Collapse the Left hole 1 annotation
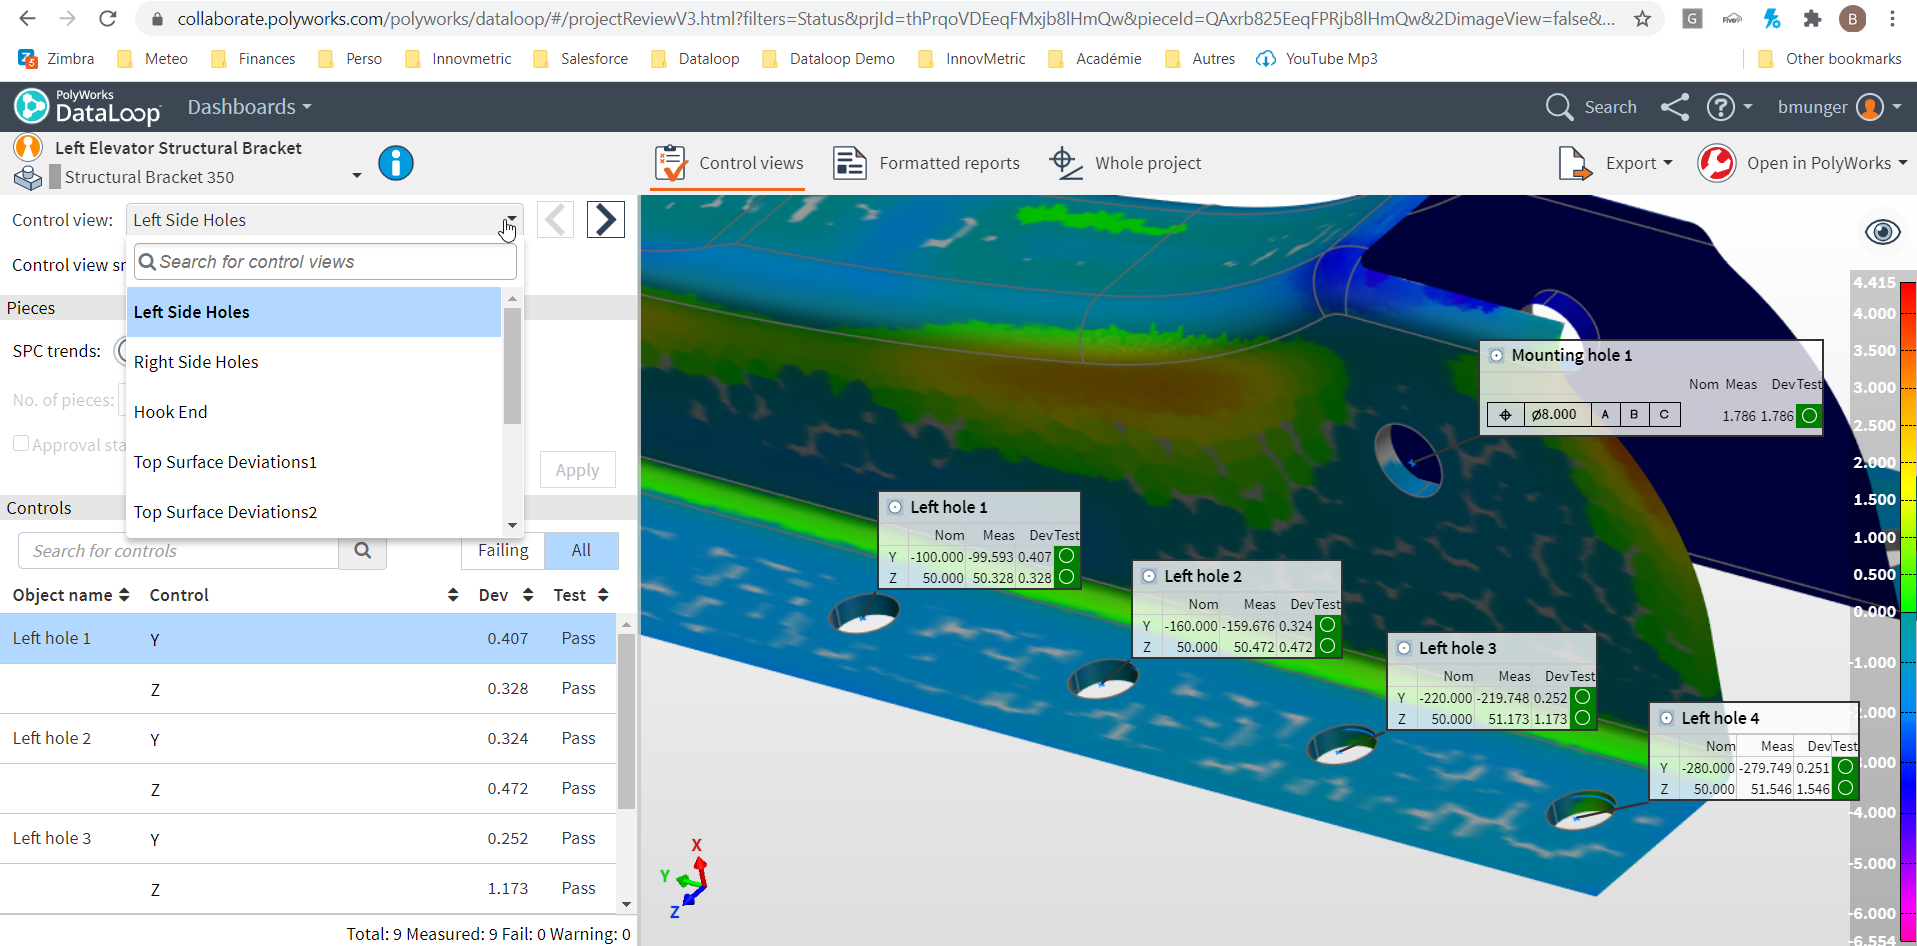1917x946 pixels. pos(895,507)
